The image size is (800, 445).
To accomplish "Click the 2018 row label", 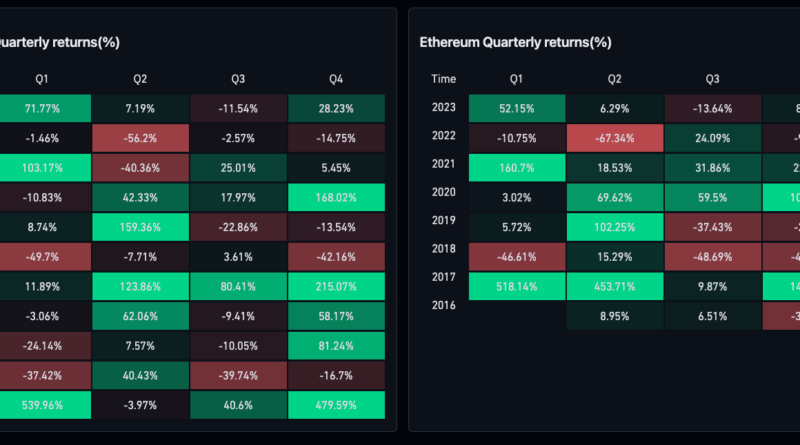I will [x=443, y=248].
